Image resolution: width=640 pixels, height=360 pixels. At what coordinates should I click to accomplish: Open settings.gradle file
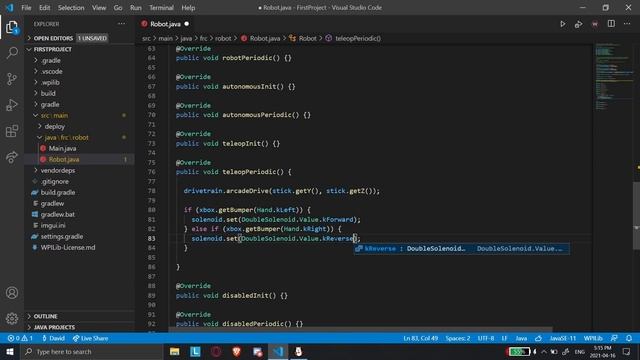point(80,236)
